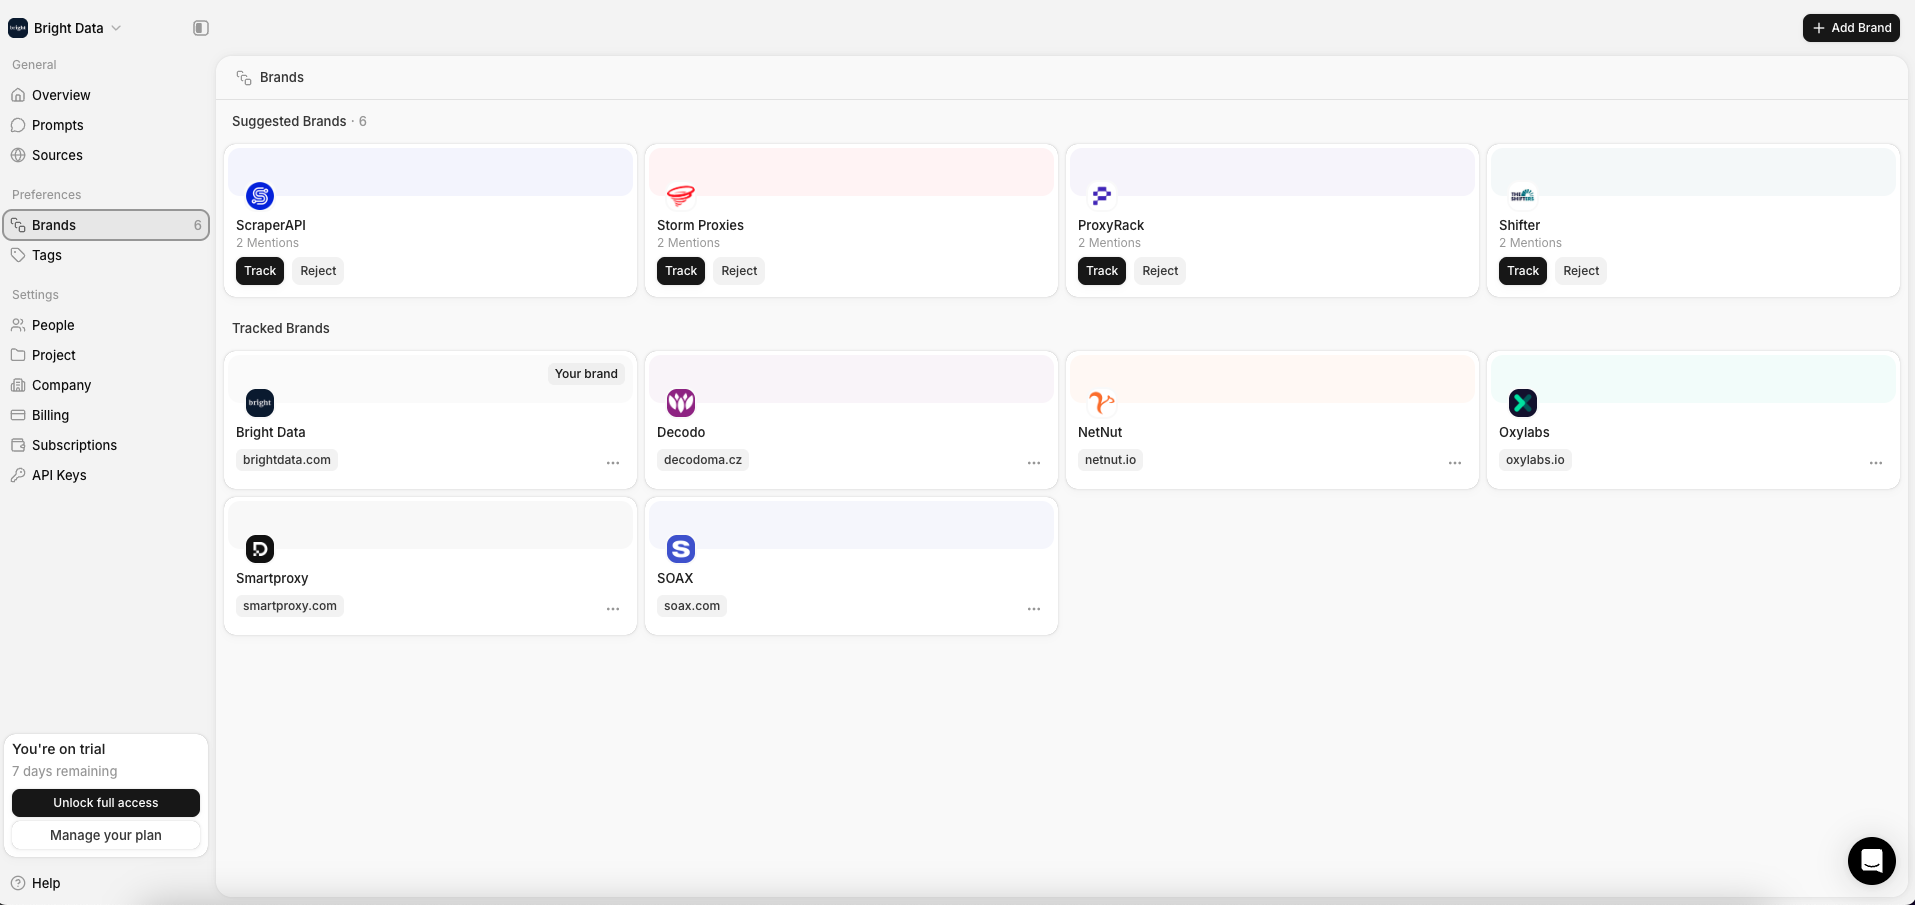Image resolution: width=1915 pixels, height=905 pixels.
Task: Click the Prompts chat bubble icon
Action: pyautogui.click(x=18, y=125)
